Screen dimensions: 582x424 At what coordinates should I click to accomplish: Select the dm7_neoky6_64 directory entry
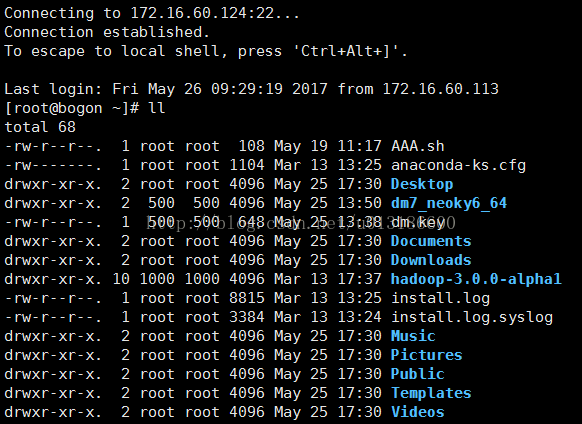449,203
